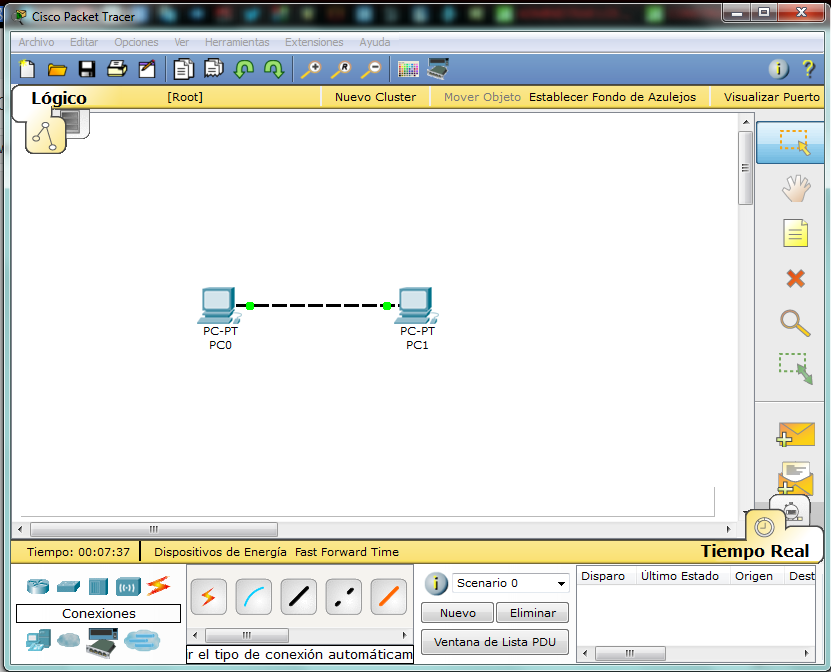Pick the Resize Shape tool

(x=793, y=368)
